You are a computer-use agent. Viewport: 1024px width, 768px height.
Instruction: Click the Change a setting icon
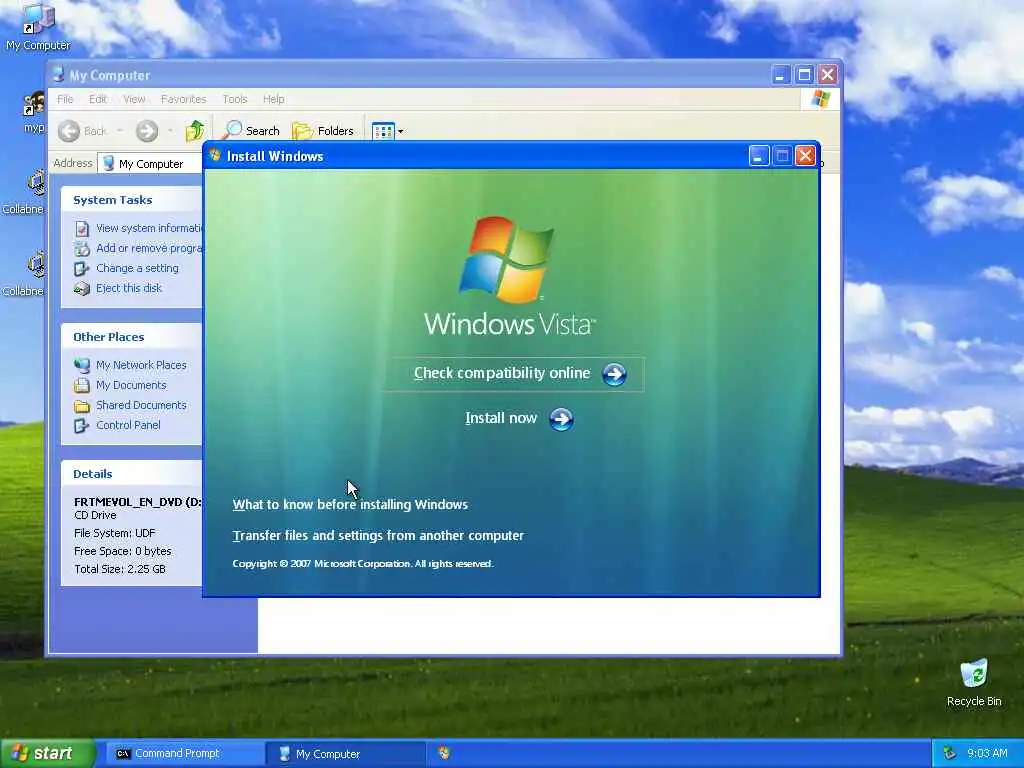(82, 268)
